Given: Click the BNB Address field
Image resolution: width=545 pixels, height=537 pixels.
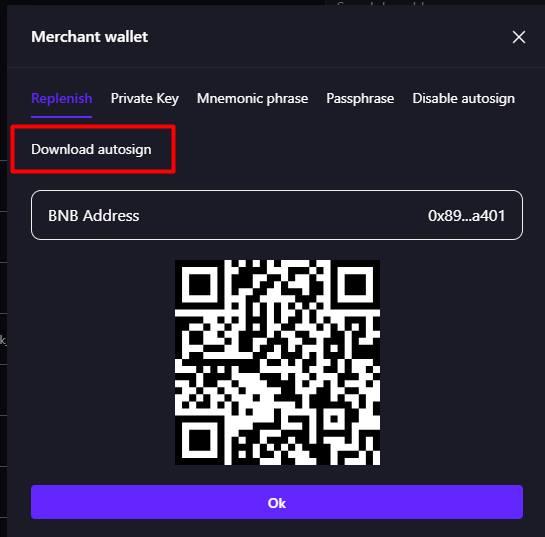Looking at the screenshot, I should point(277,215).
